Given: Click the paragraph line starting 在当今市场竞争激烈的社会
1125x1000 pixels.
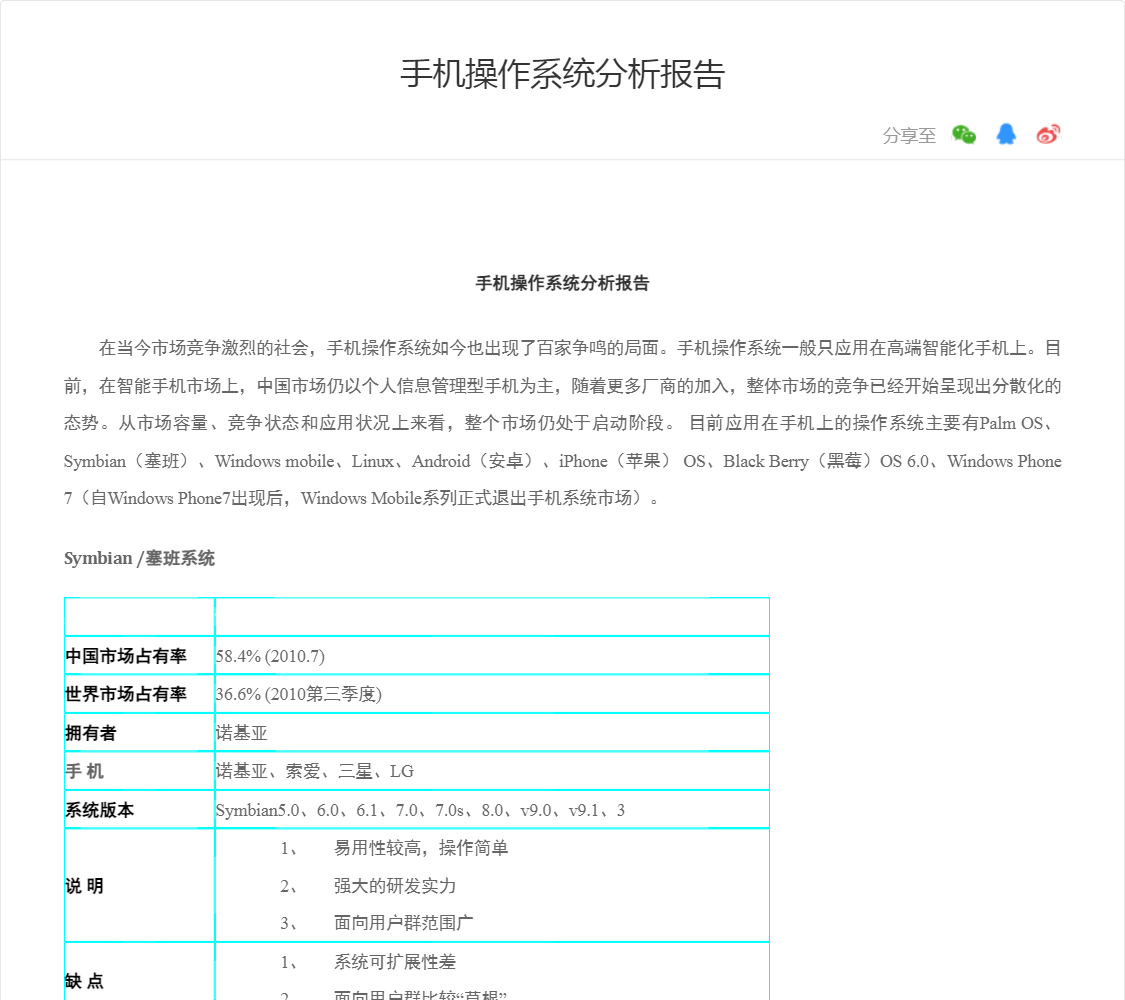Looking at the screenshot, I should (580, 348).
